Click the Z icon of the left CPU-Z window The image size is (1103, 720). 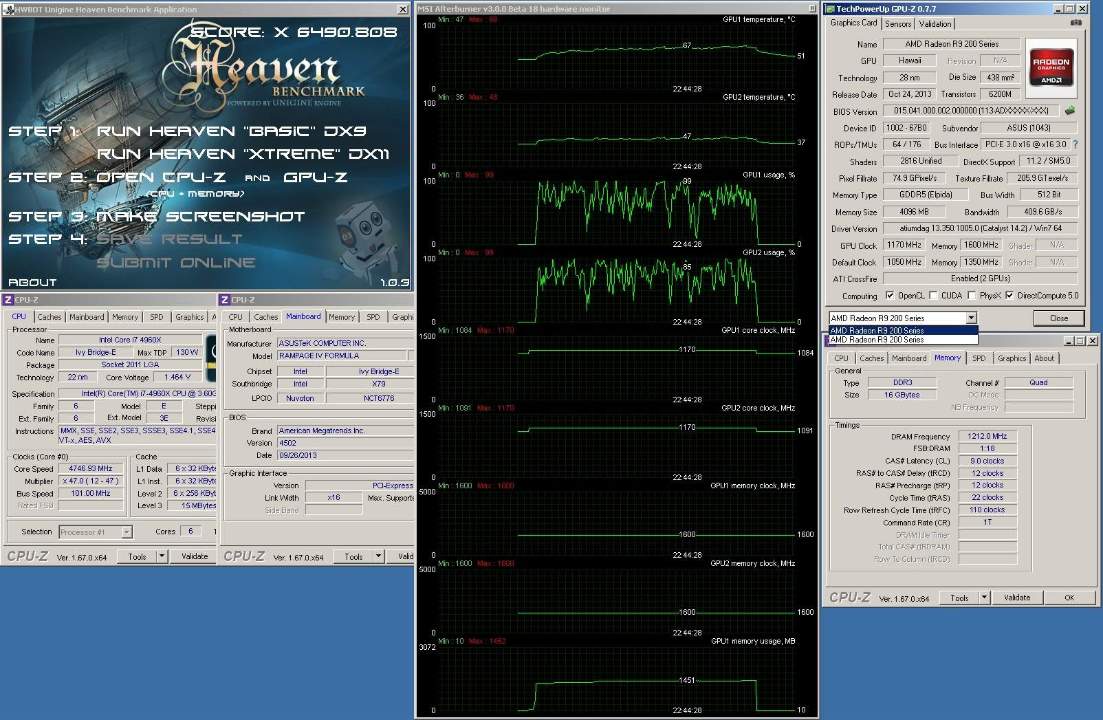click(x=8, y=300)
